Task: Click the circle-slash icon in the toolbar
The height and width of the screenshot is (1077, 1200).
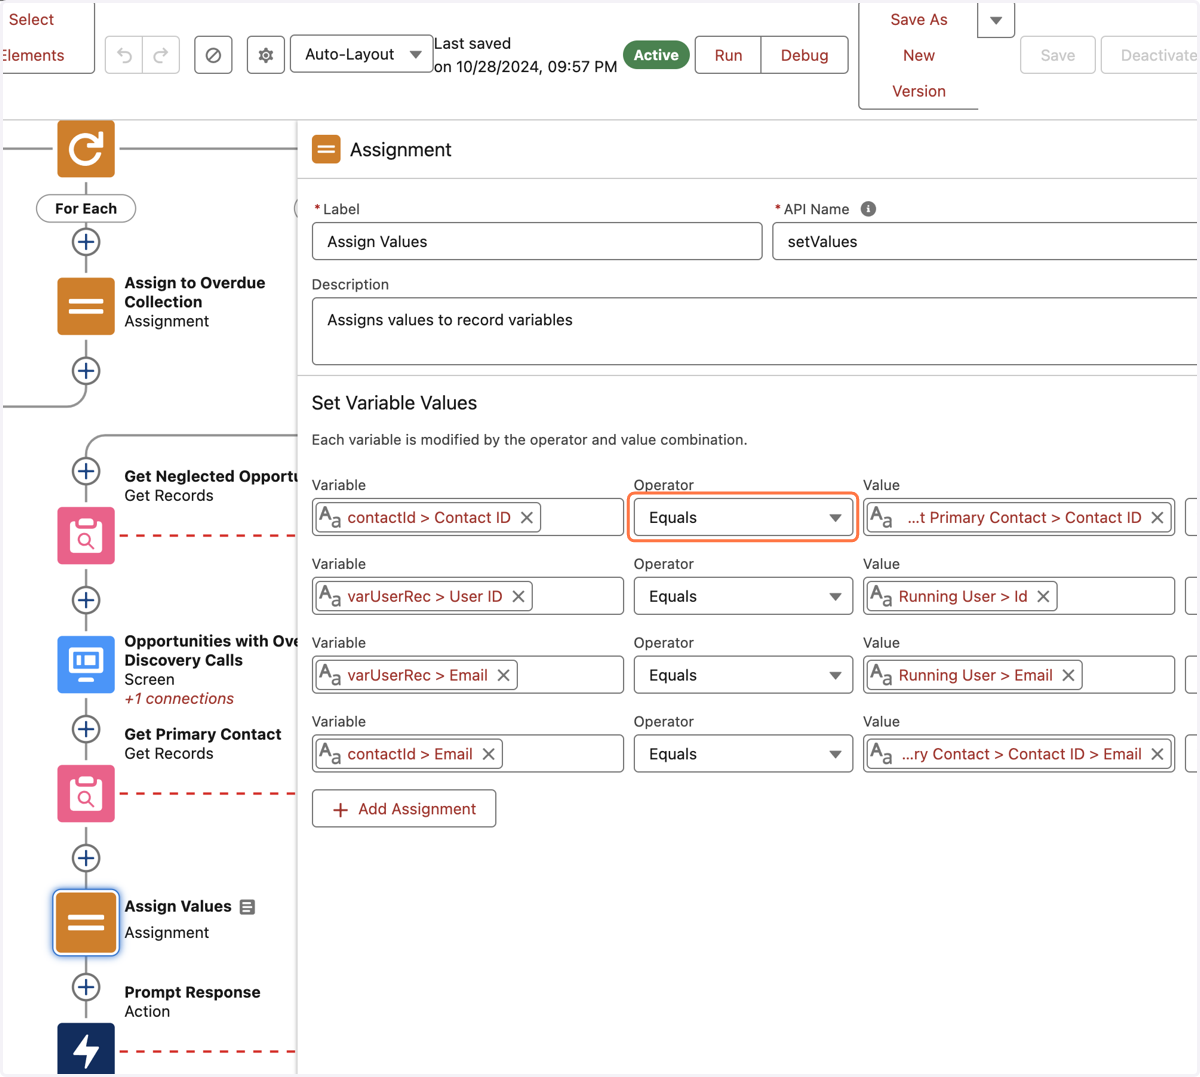Action: click(213, 55)
